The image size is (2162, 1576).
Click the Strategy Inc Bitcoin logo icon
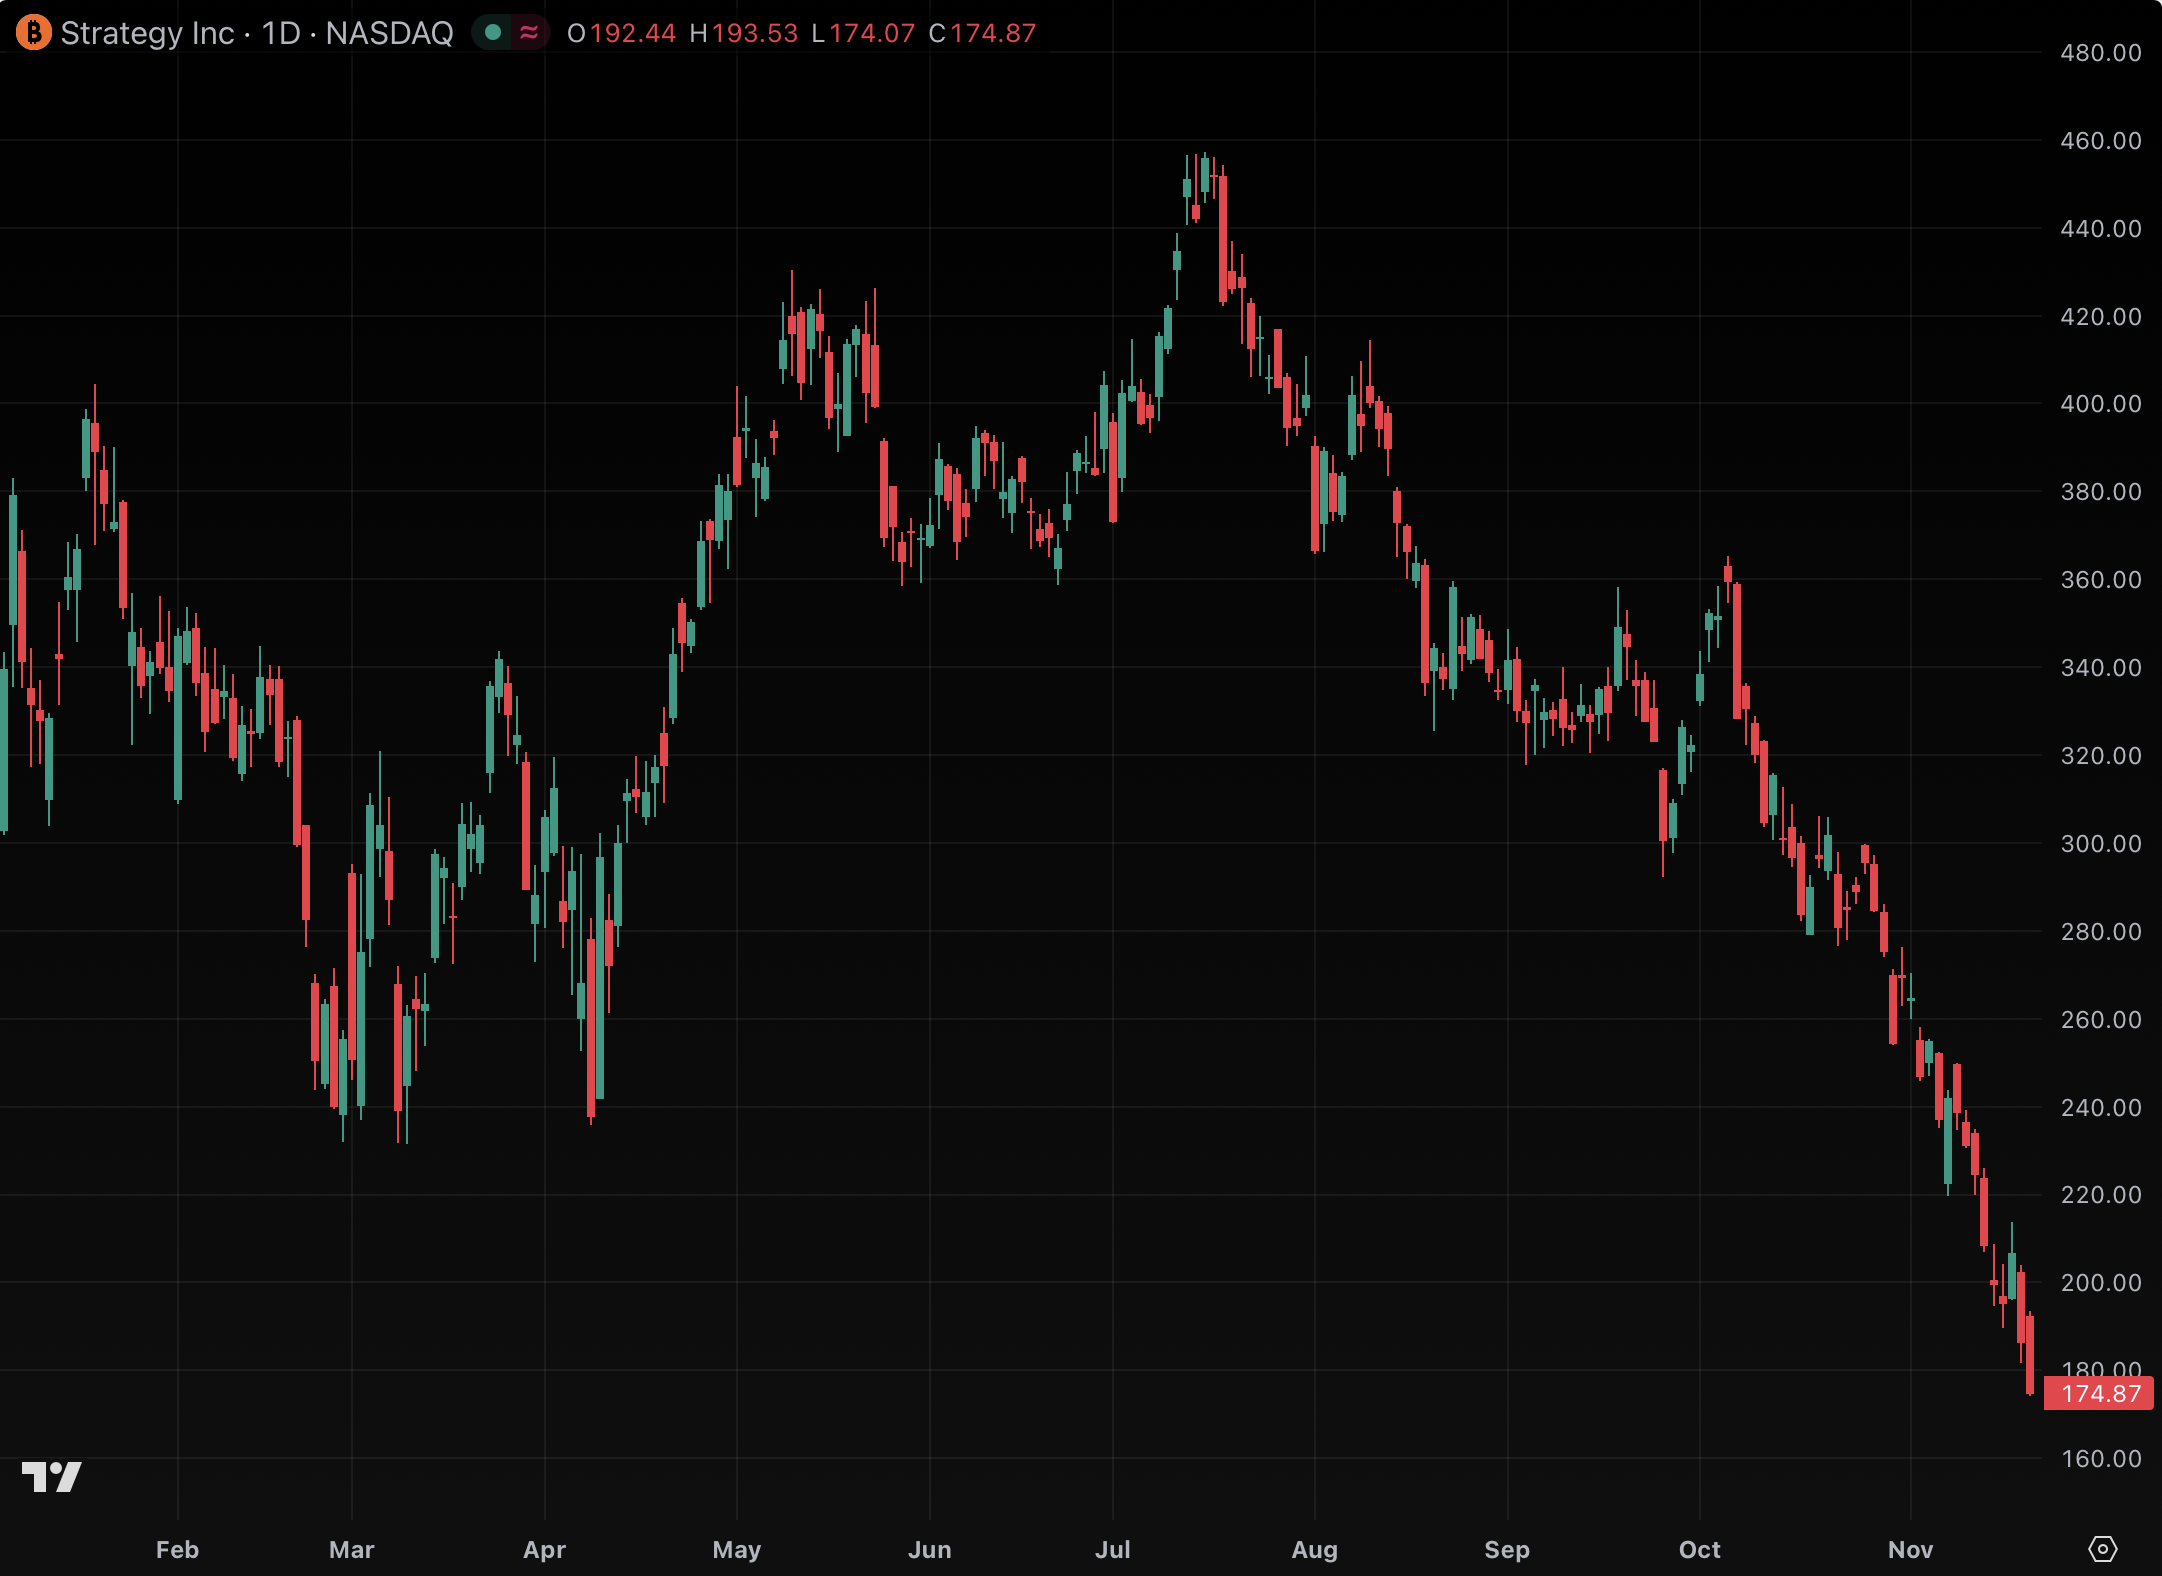pyautogui.click(x=33, y=33)
